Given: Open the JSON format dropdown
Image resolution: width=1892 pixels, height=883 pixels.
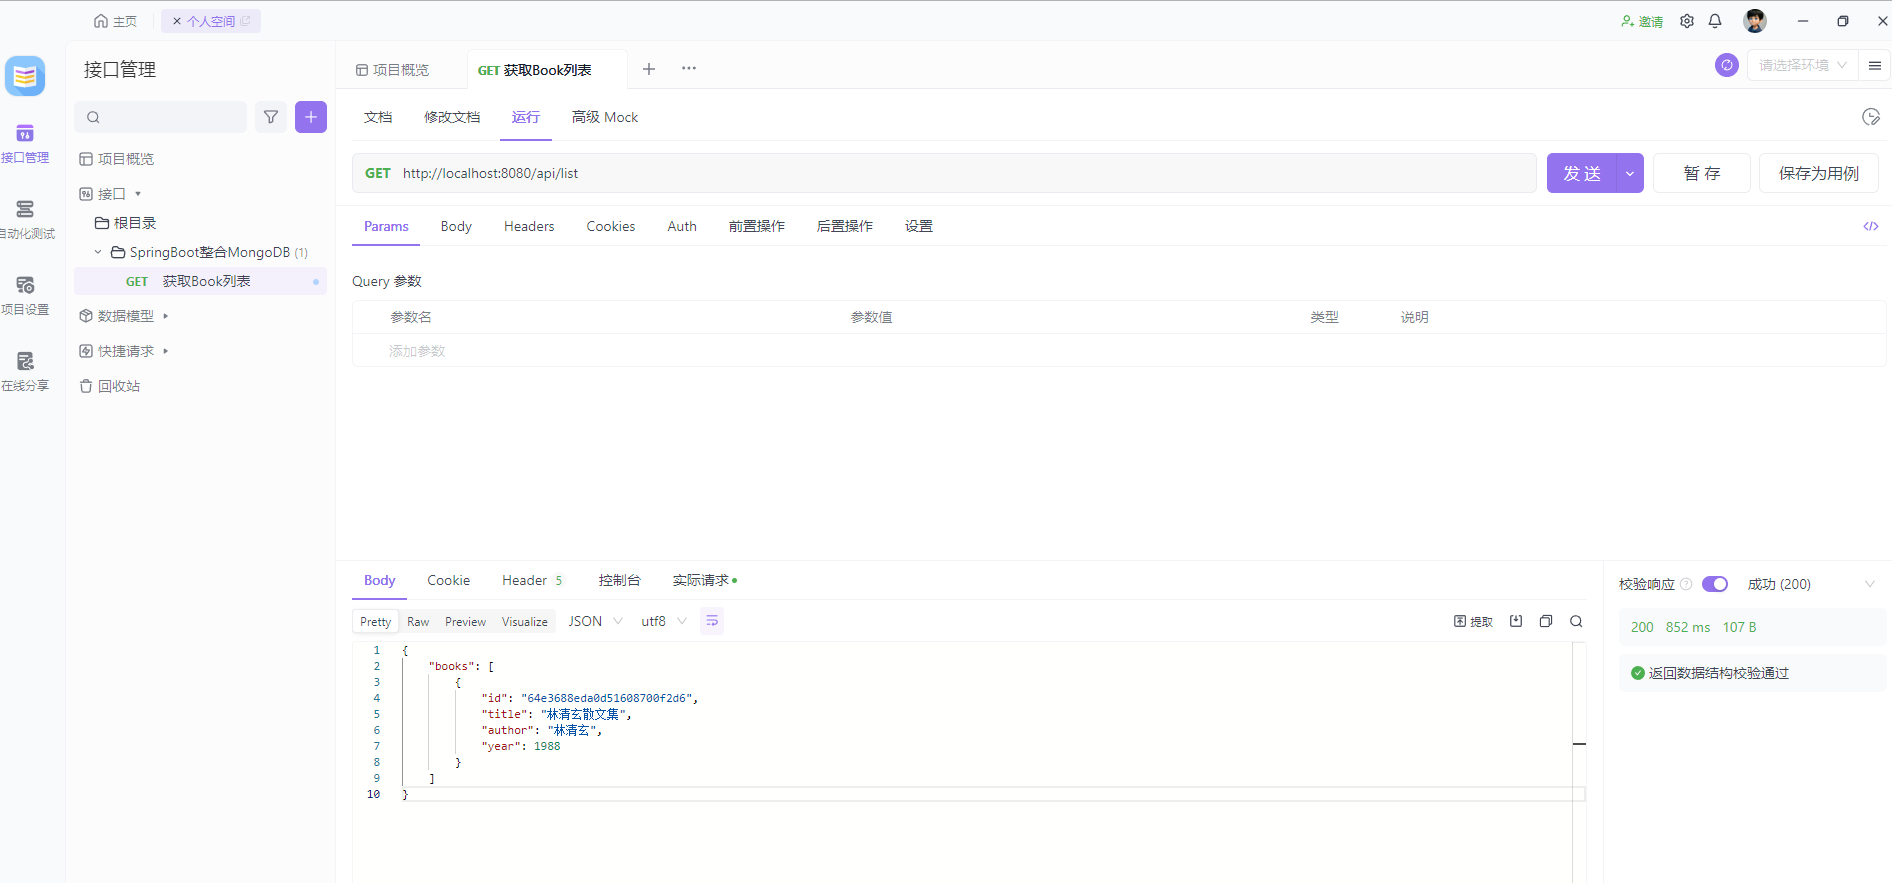Looking at the screenshot, I should tap(595, 621).
